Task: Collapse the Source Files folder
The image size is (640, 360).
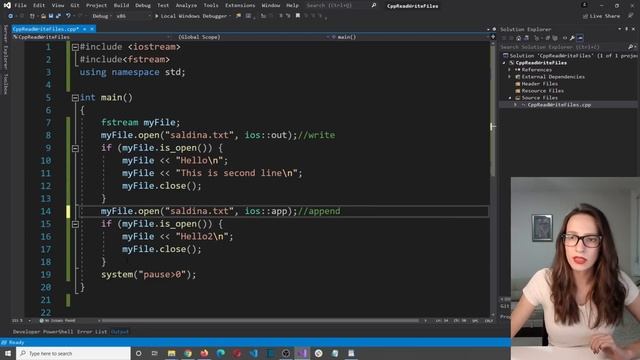Action: 509,98
